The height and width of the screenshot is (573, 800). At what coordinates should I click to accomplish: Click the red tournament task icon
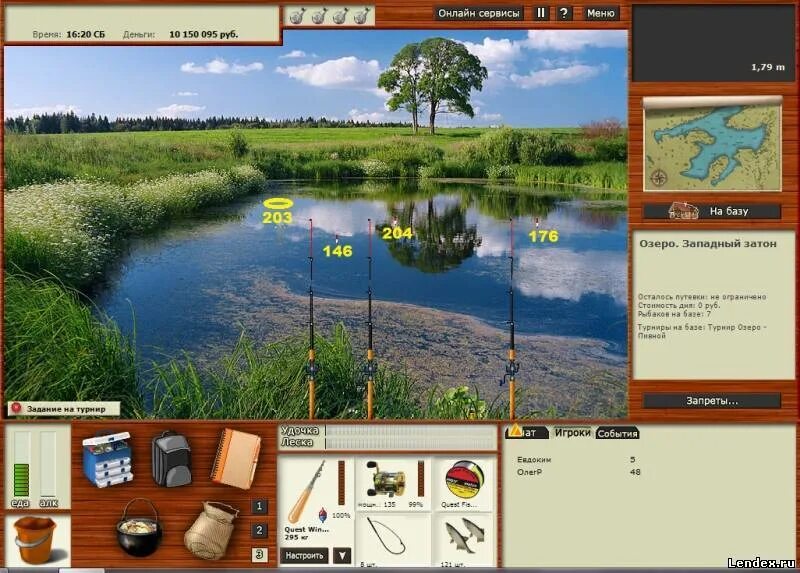point(16,408)
